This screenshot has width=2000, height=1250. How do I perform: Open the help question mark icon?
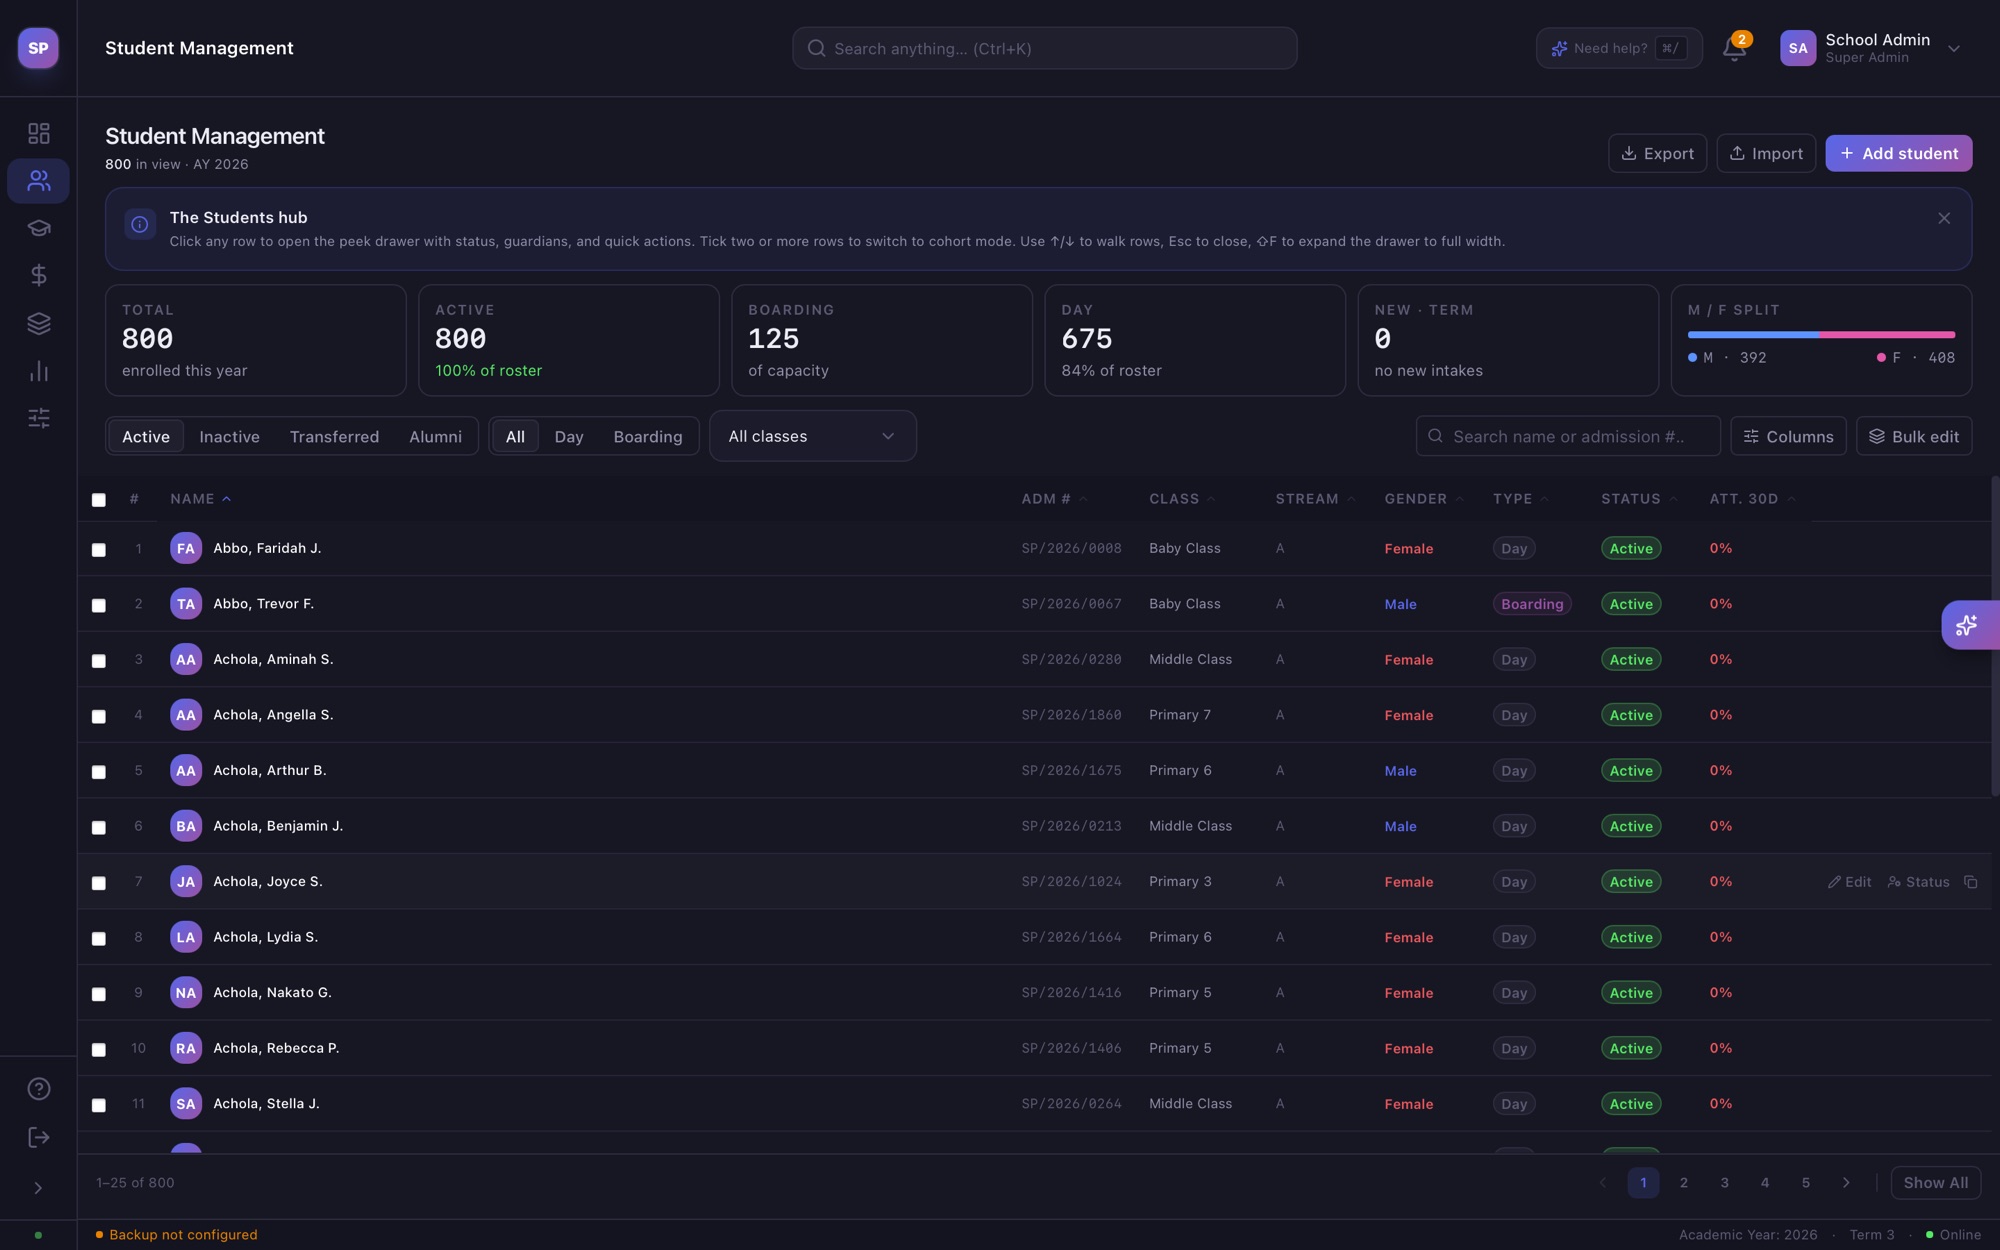(38, 1089)
